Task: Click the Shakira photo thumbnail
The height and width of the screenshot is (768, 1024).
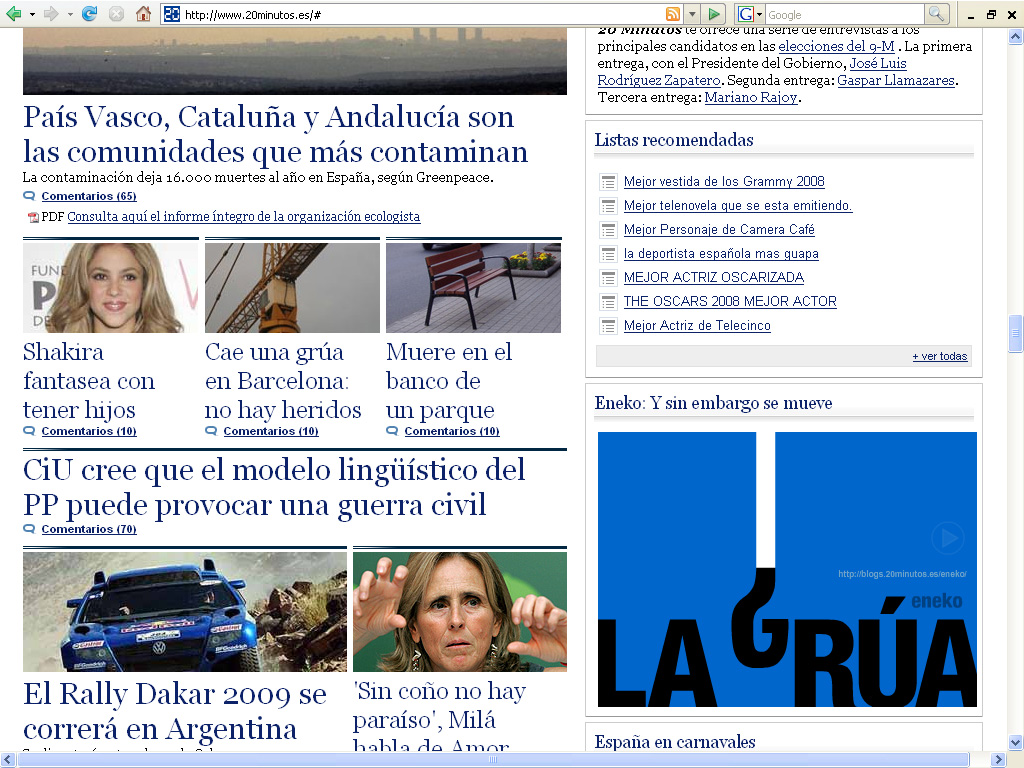Action: click(110, 288)
